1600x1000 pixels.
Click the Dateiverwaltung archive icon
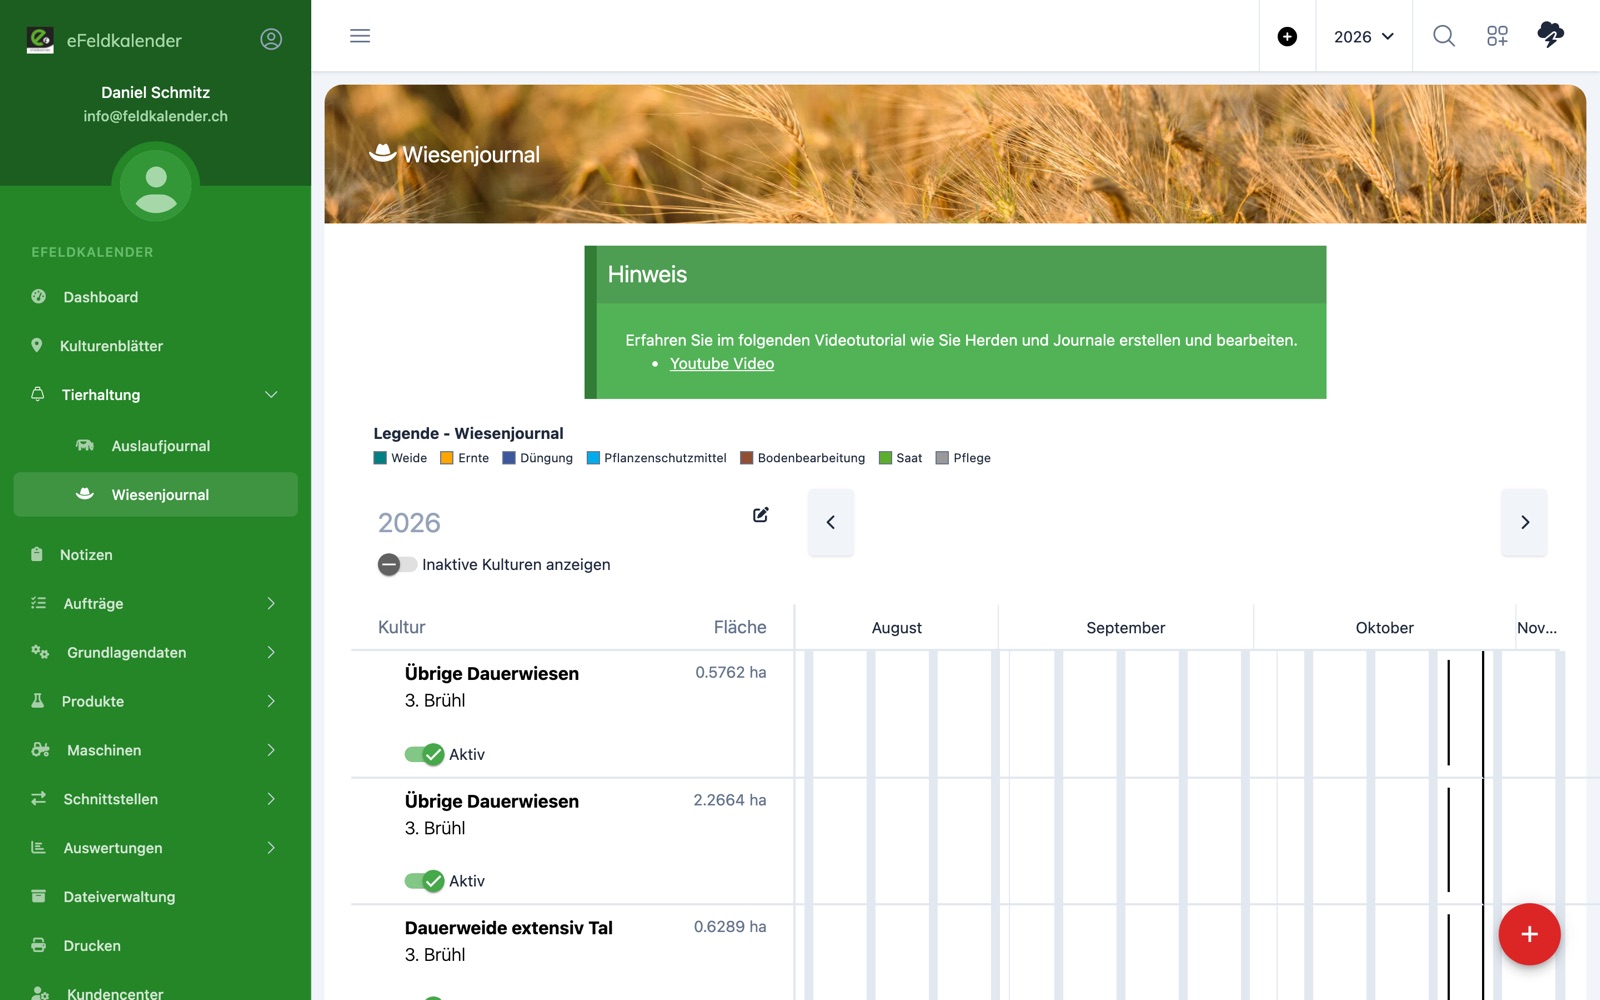pyautogui.click(x=39, y=896)
